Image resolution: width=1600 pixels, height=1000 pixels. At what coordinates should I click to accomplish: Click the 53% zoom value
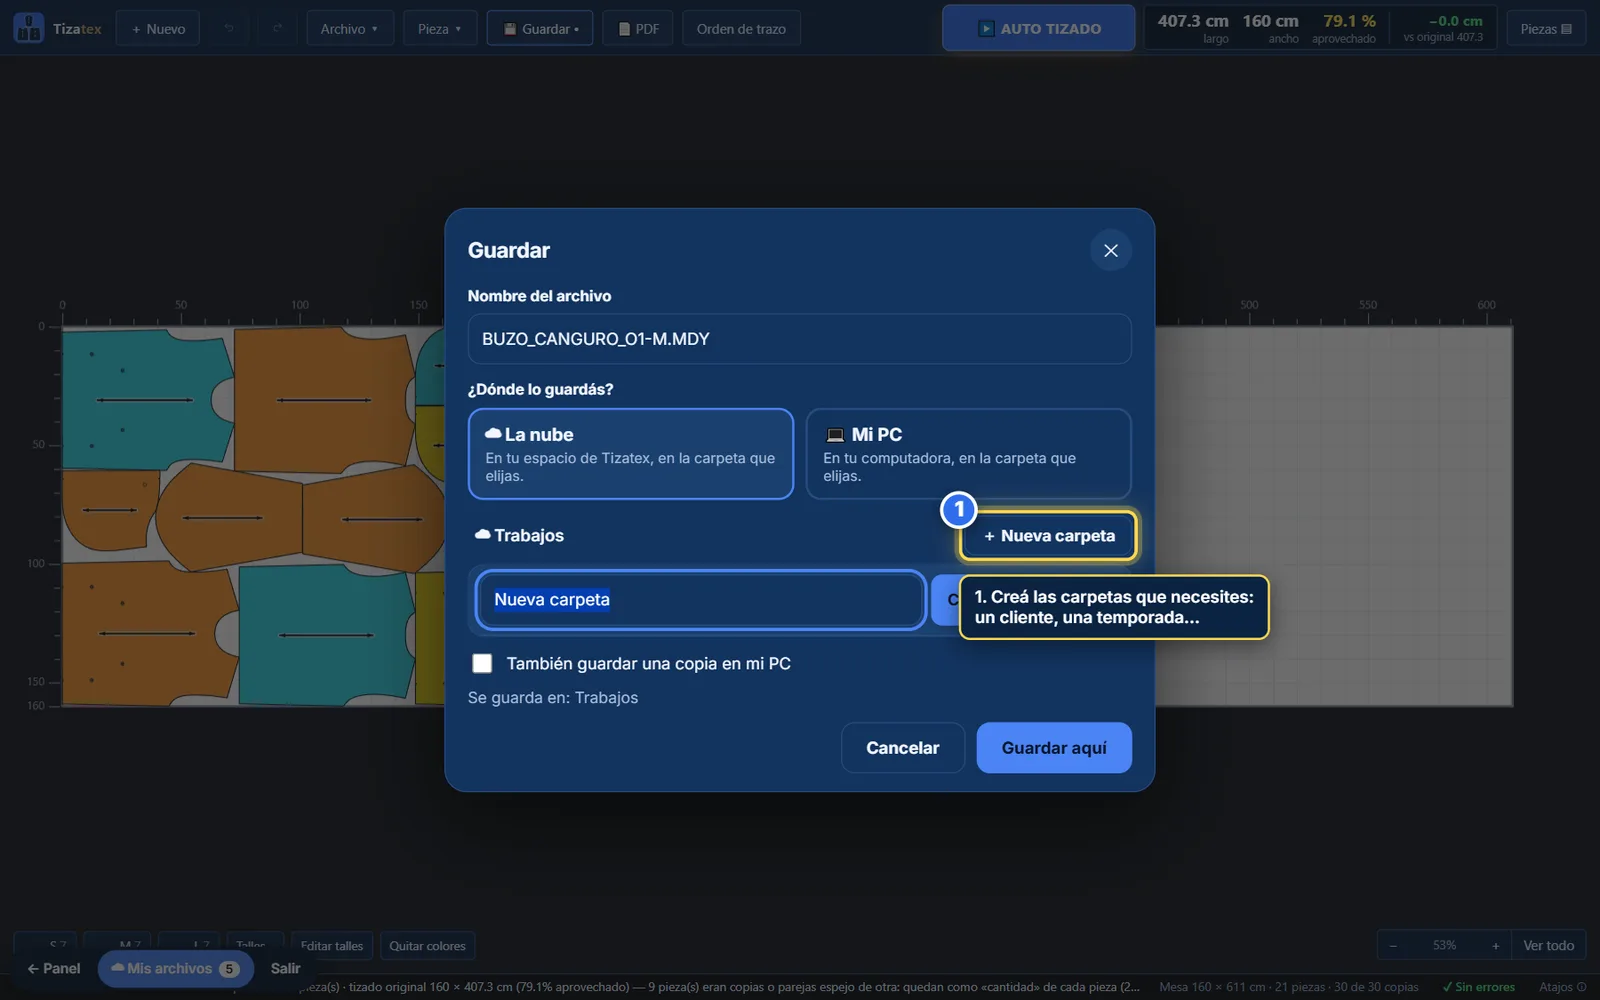(x=1444, y=945)
